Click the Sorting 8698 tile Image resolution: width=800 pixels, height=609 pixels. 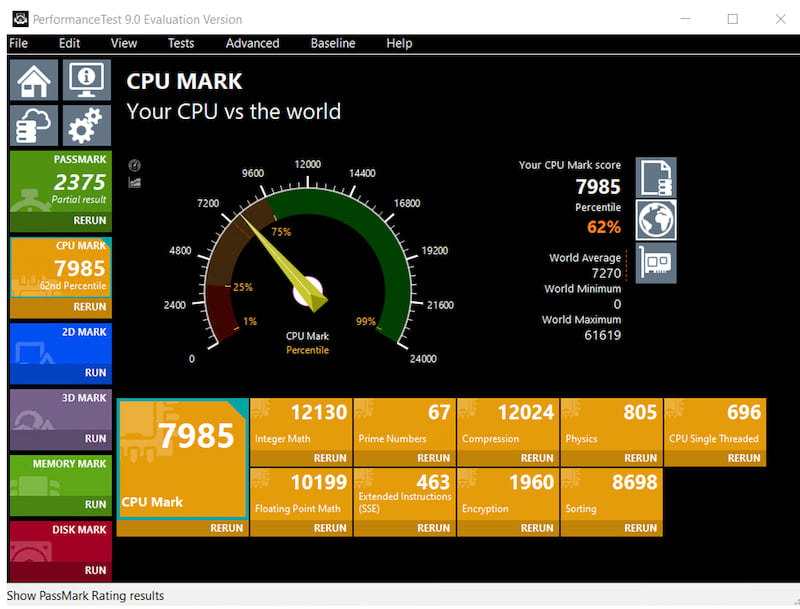(x=612, y=495)
